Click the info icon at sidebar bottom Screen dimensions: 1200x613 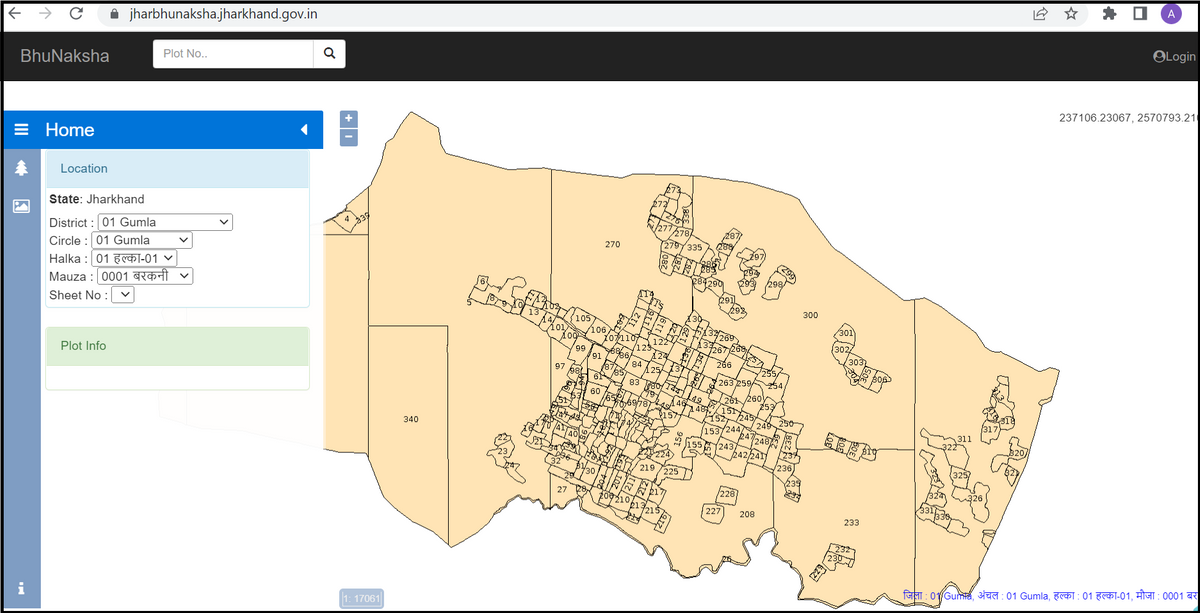21,588
